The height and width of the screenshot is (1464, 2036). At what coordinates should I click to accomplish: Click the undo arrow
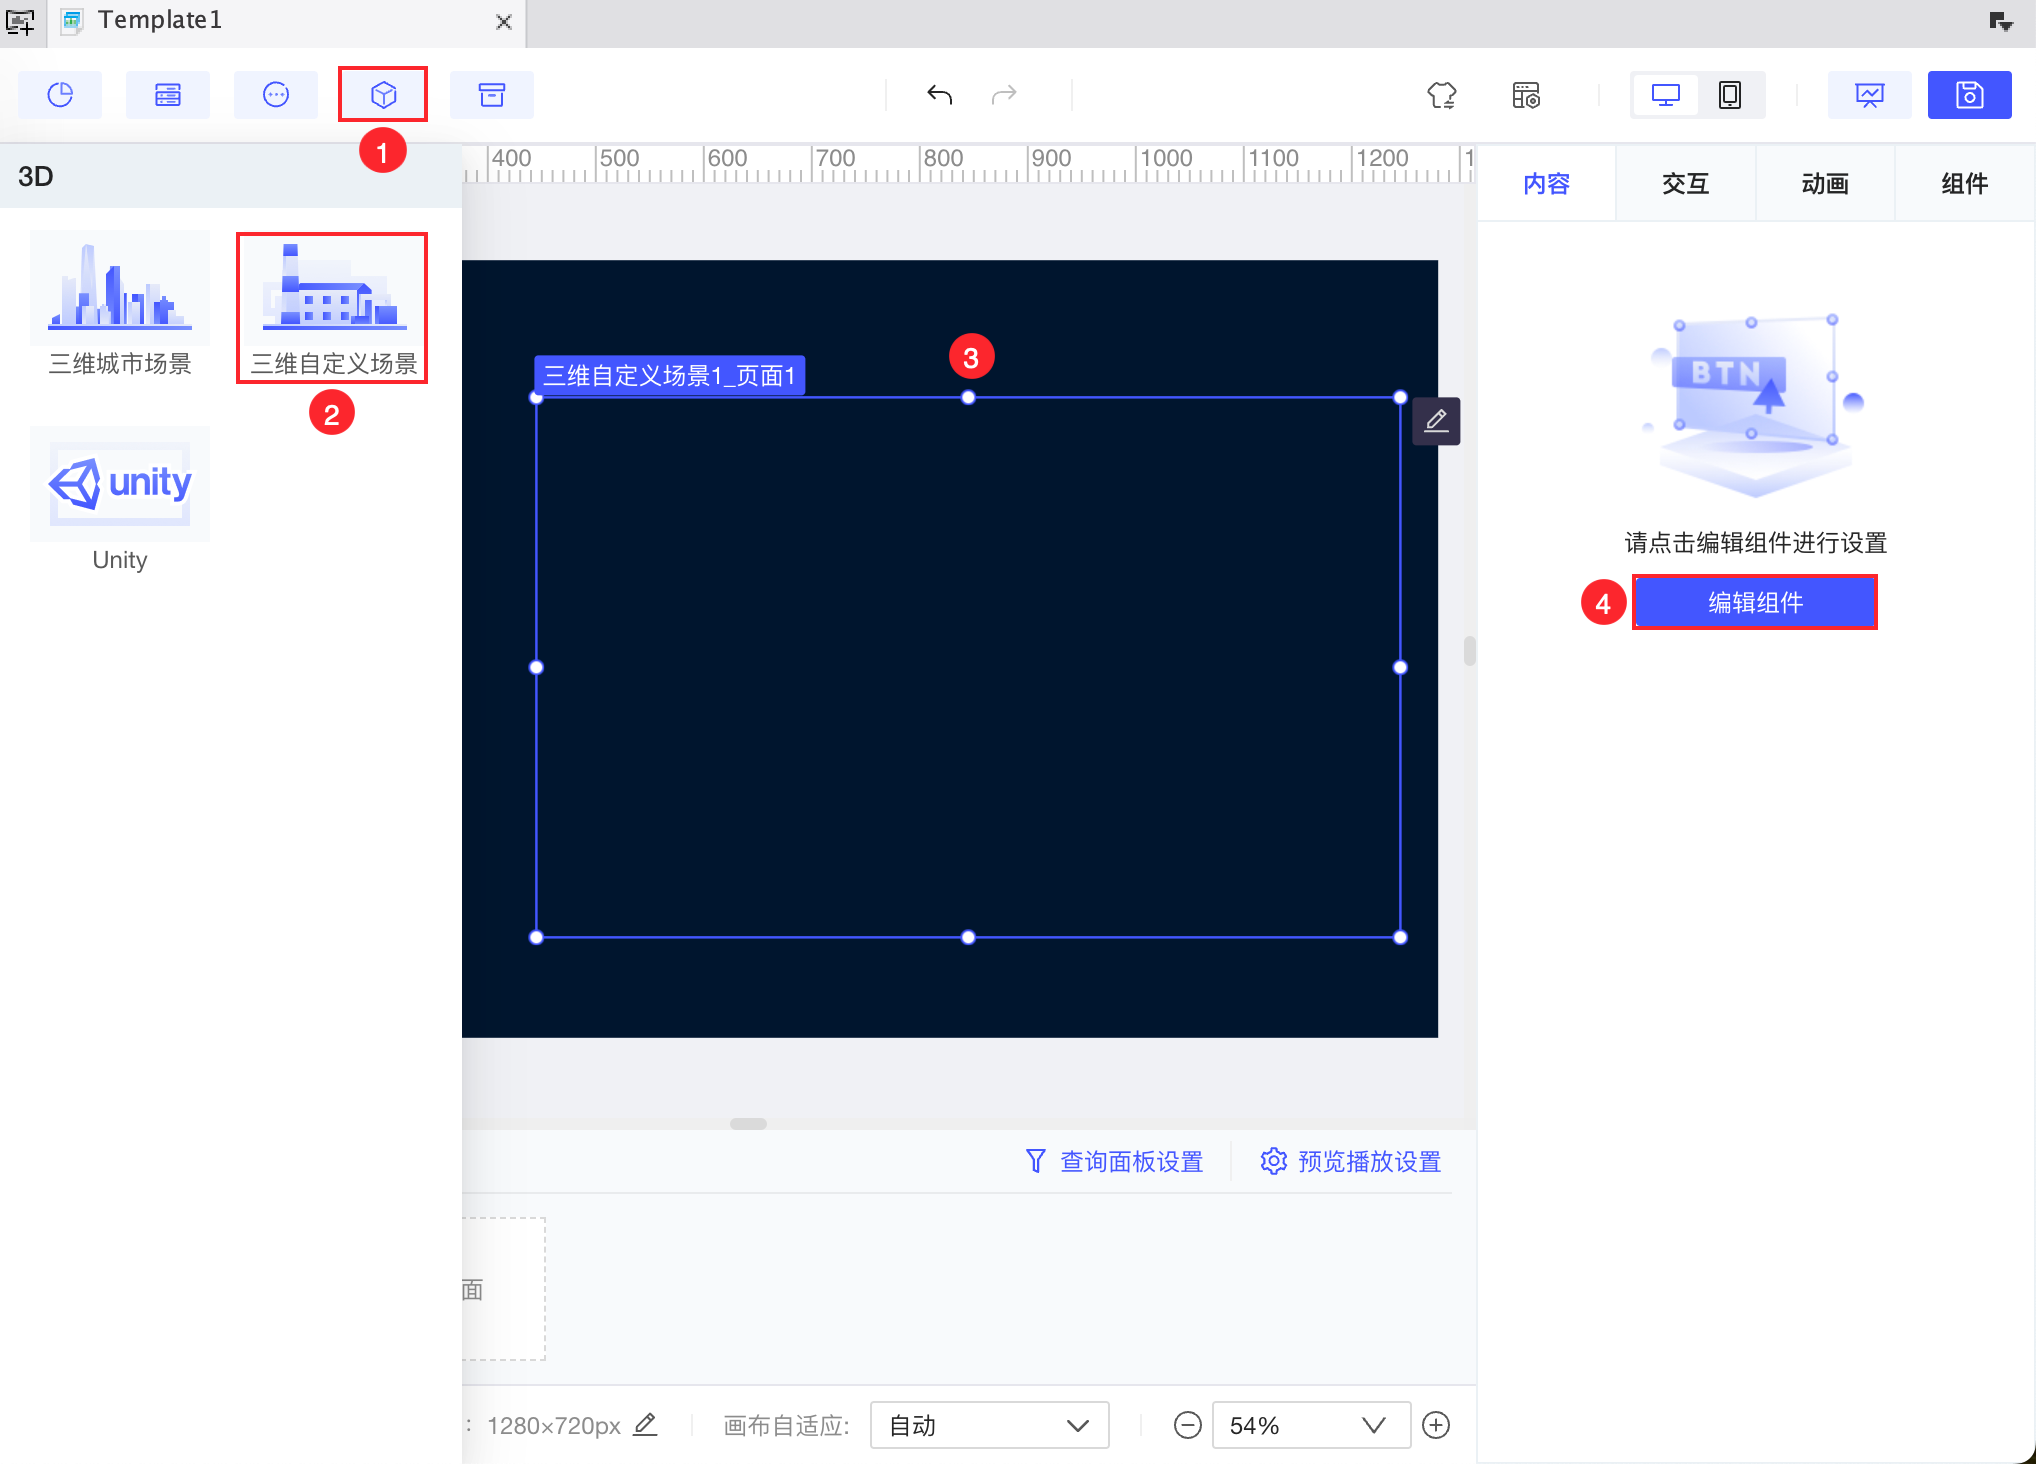[x=939, y=95]
